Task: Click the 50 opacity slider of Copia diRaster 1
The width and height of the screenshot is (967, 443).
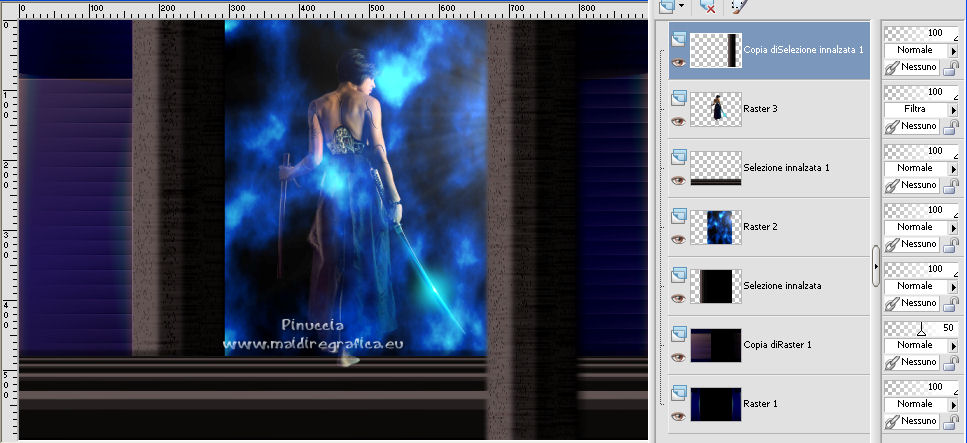Action: pyautogui.click(x=921, y=328)
